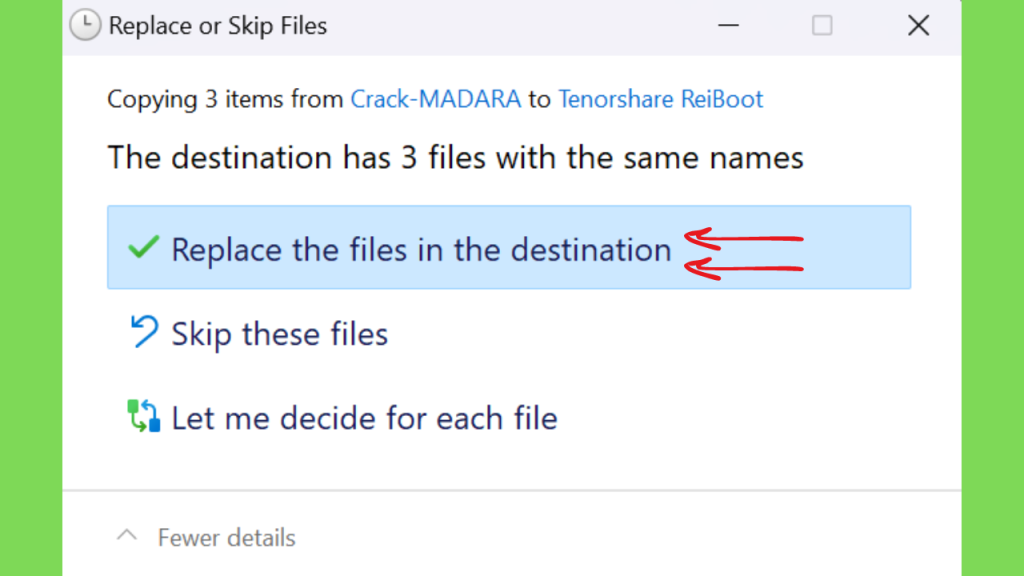Click the Replace or Skip Files title text
Viewport: 1024px width, 576px height.
pos(217,26)
